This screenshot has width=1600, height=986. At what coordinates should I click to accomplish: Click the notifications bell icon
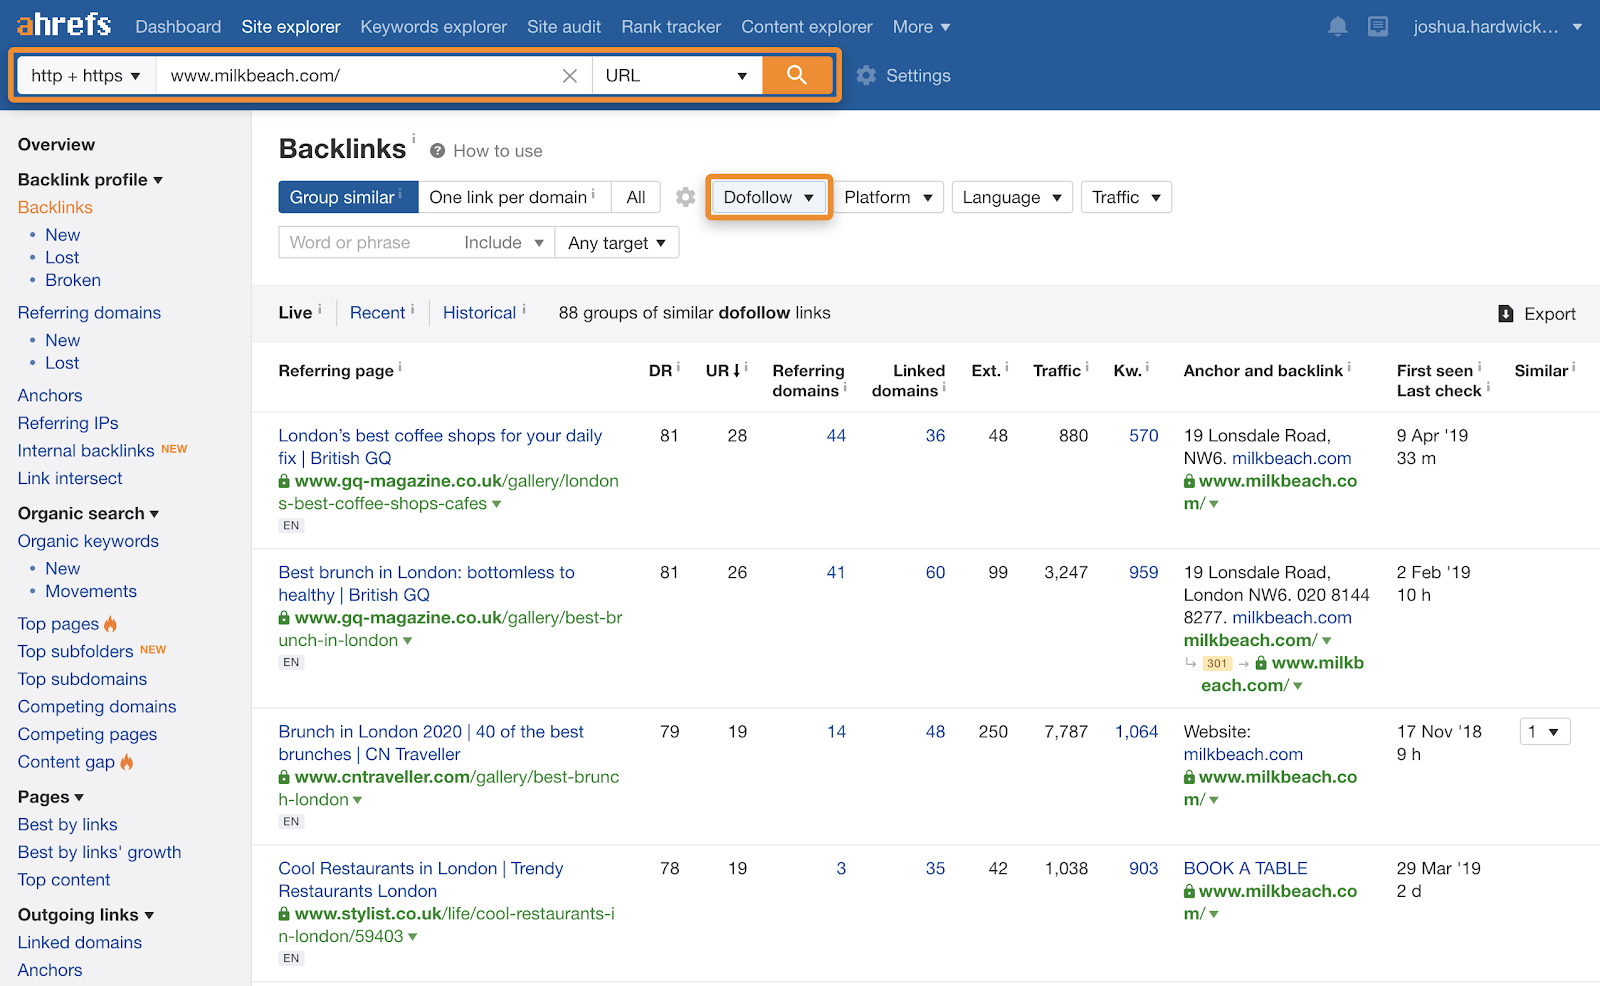[x=1337, y=26]
